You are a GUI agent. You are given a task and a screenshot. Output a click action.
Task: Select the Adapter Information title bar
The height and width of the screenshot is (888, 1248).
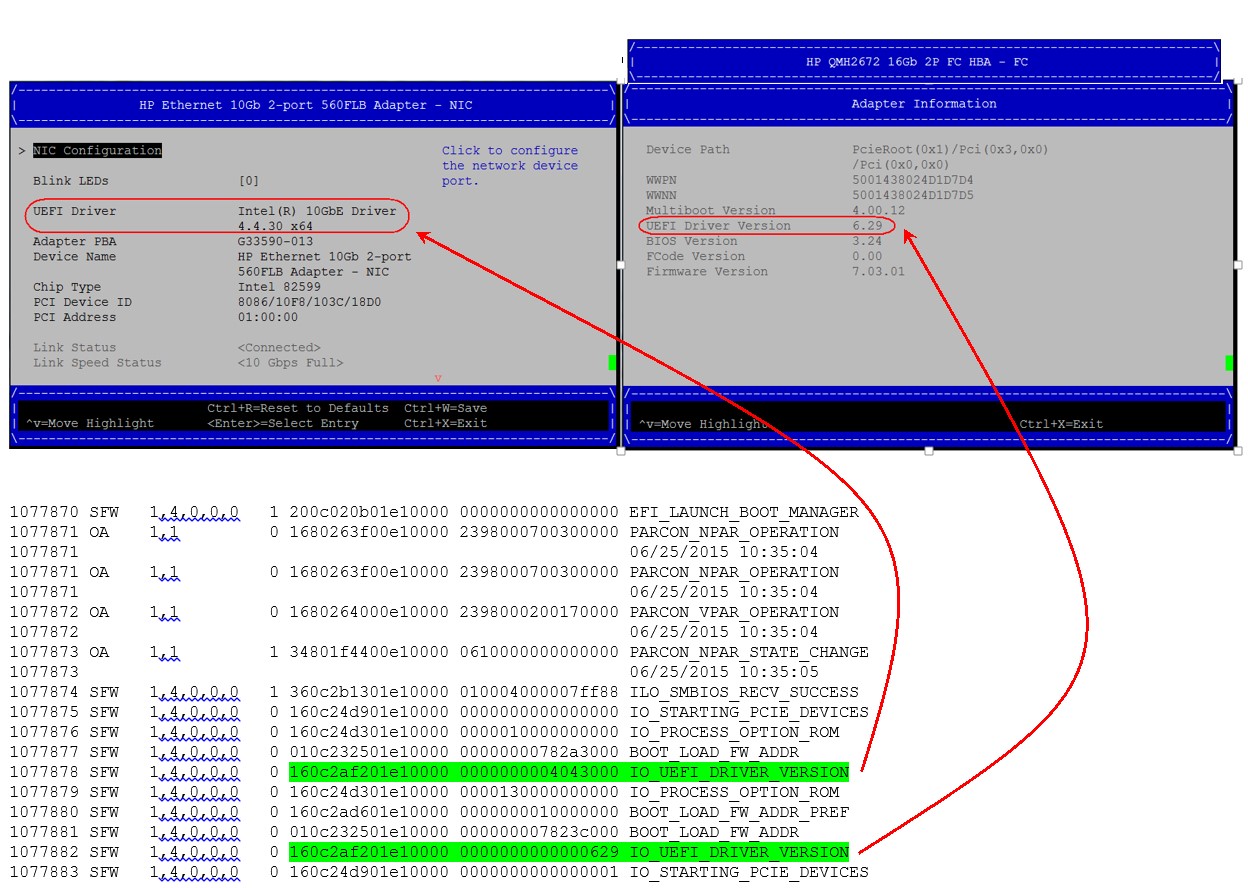pos(922,104)
